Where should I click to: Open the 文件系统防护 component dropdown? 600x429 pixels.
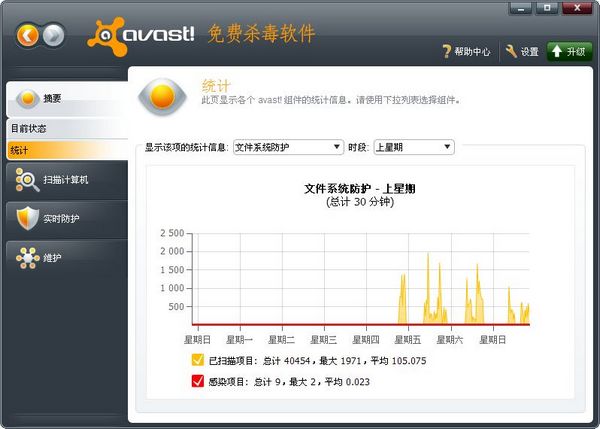(288, 147)
